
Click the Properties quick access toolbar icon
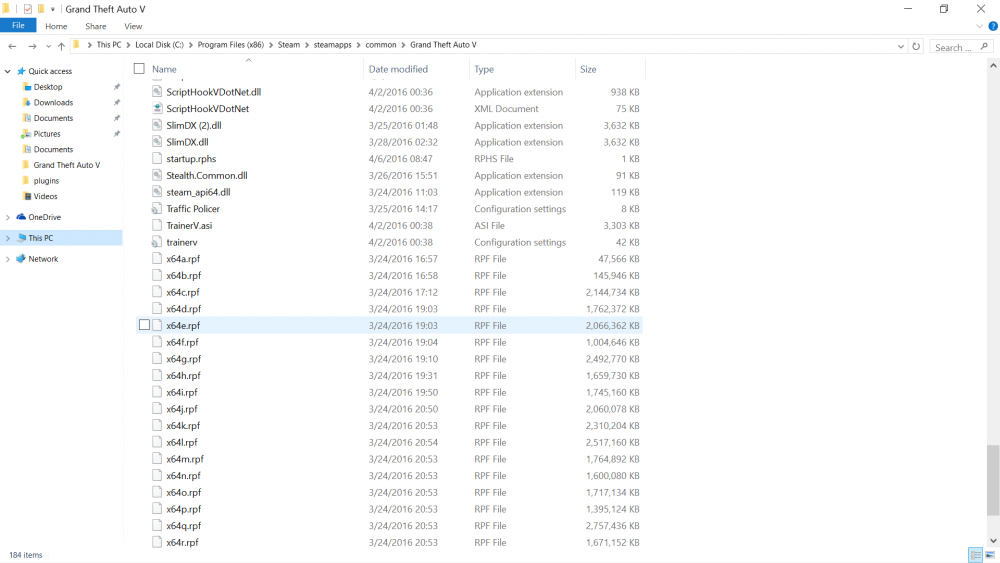[x=27, y=9]
